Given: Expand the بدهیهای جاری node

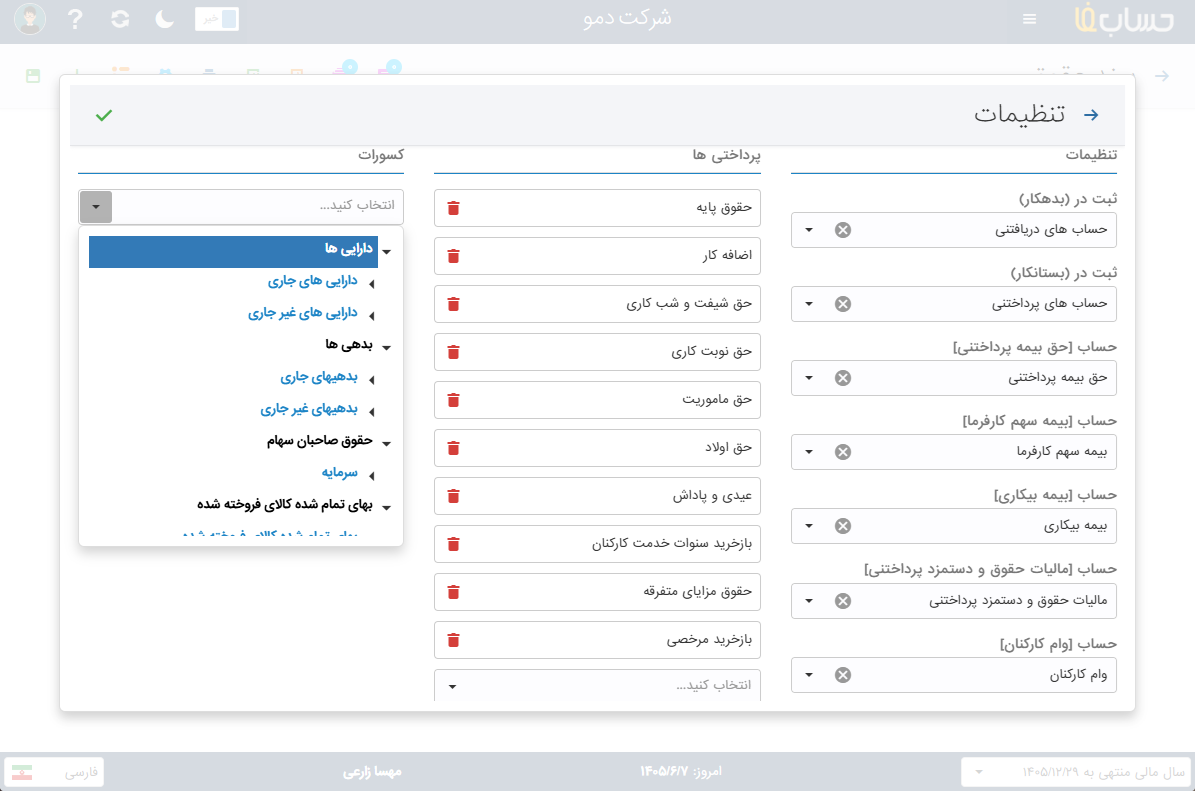Looking at the screenshot, I should (371, 380).
